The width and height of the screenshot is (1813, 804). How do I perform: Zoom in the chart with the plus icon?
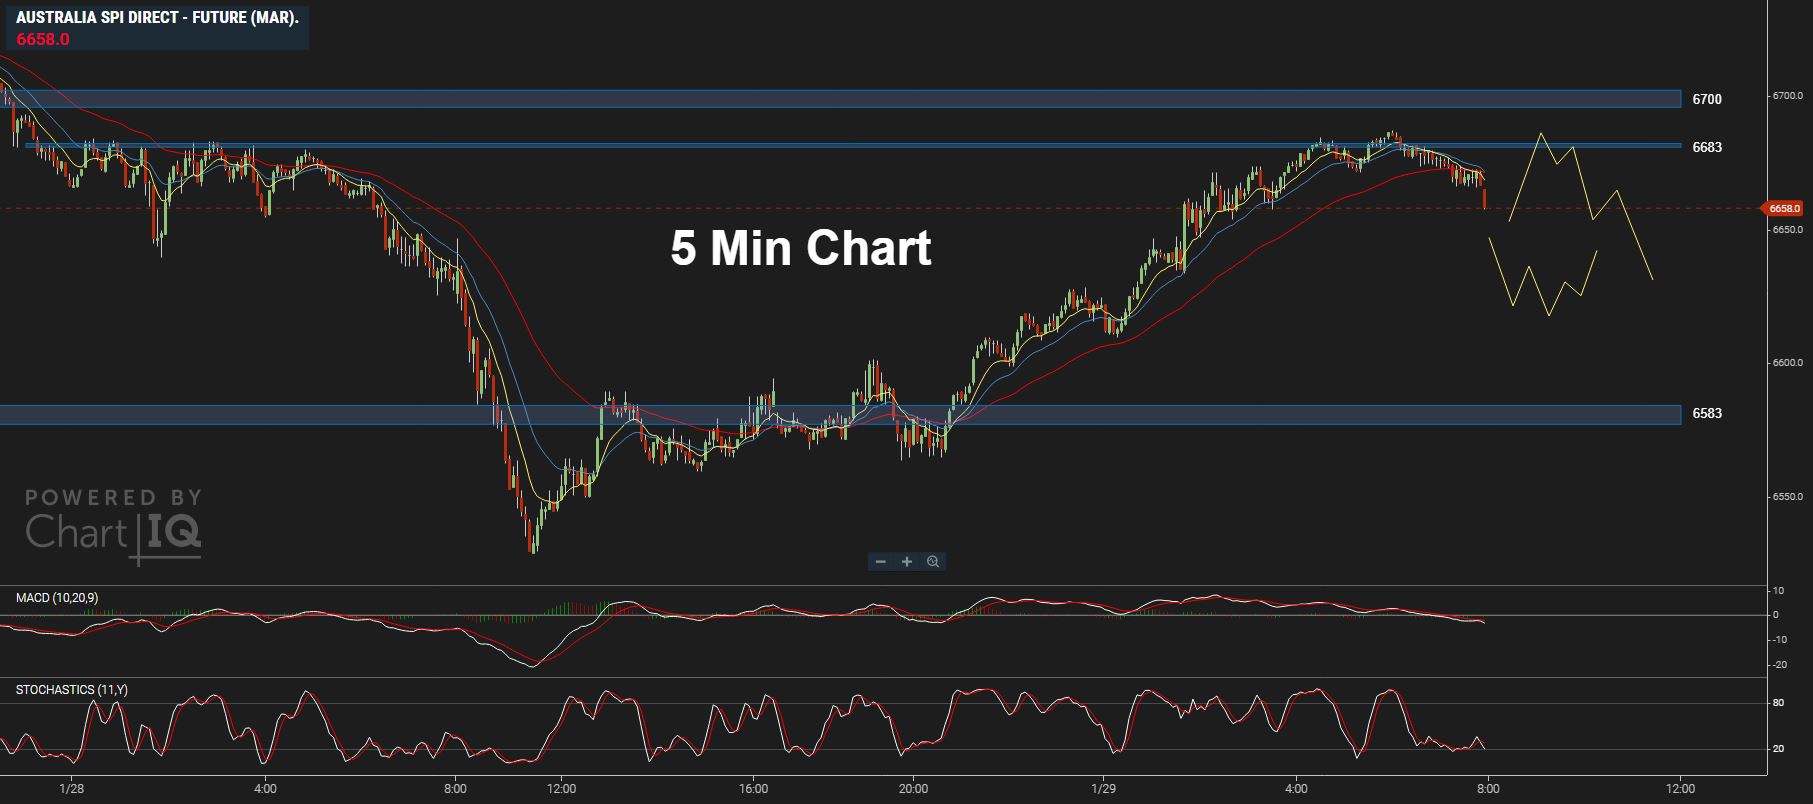pyautogui.click(x=907, y=562)
